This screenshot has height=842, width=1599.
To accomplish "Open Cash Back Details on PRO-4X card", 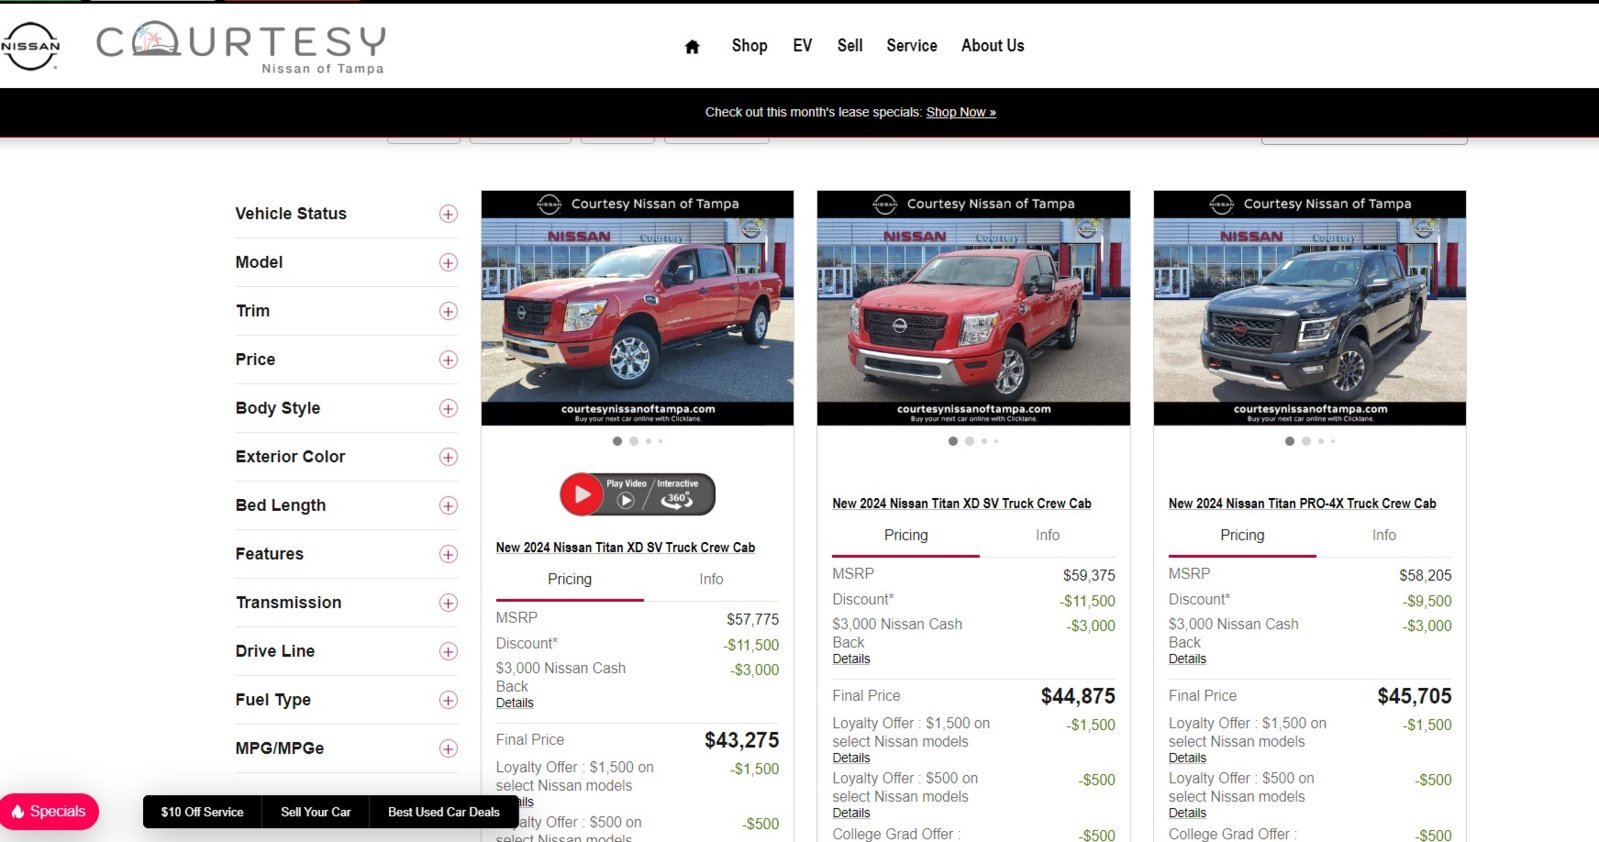I will [1187, 659].
